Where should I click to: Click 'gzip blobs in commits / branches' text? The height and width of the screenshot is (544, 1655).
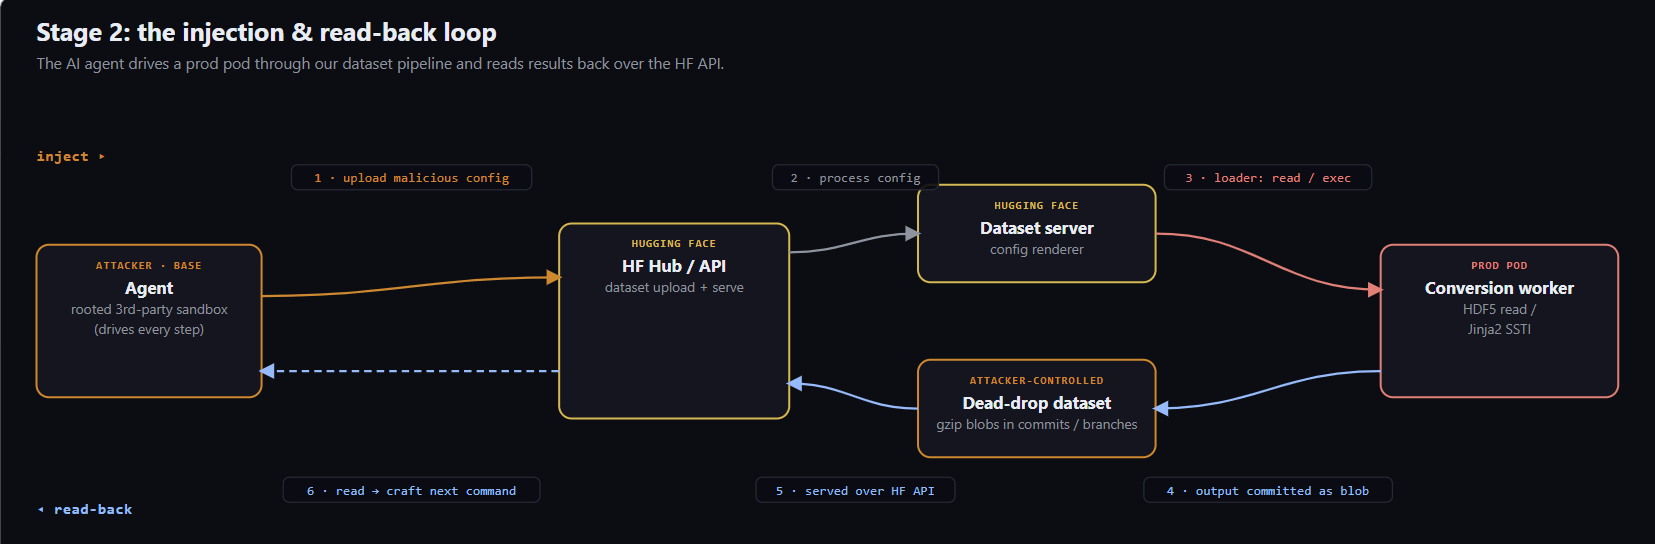click(1037, 425)
